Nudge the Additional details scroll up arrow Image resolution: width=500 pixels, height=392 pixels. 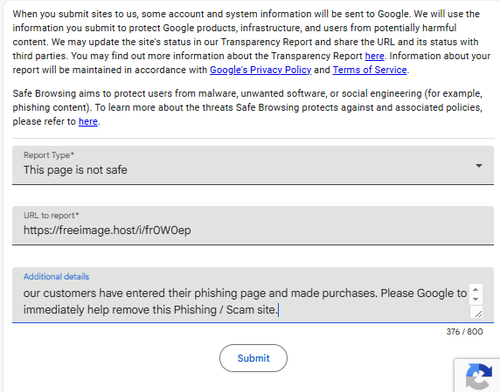click(476, 290)
